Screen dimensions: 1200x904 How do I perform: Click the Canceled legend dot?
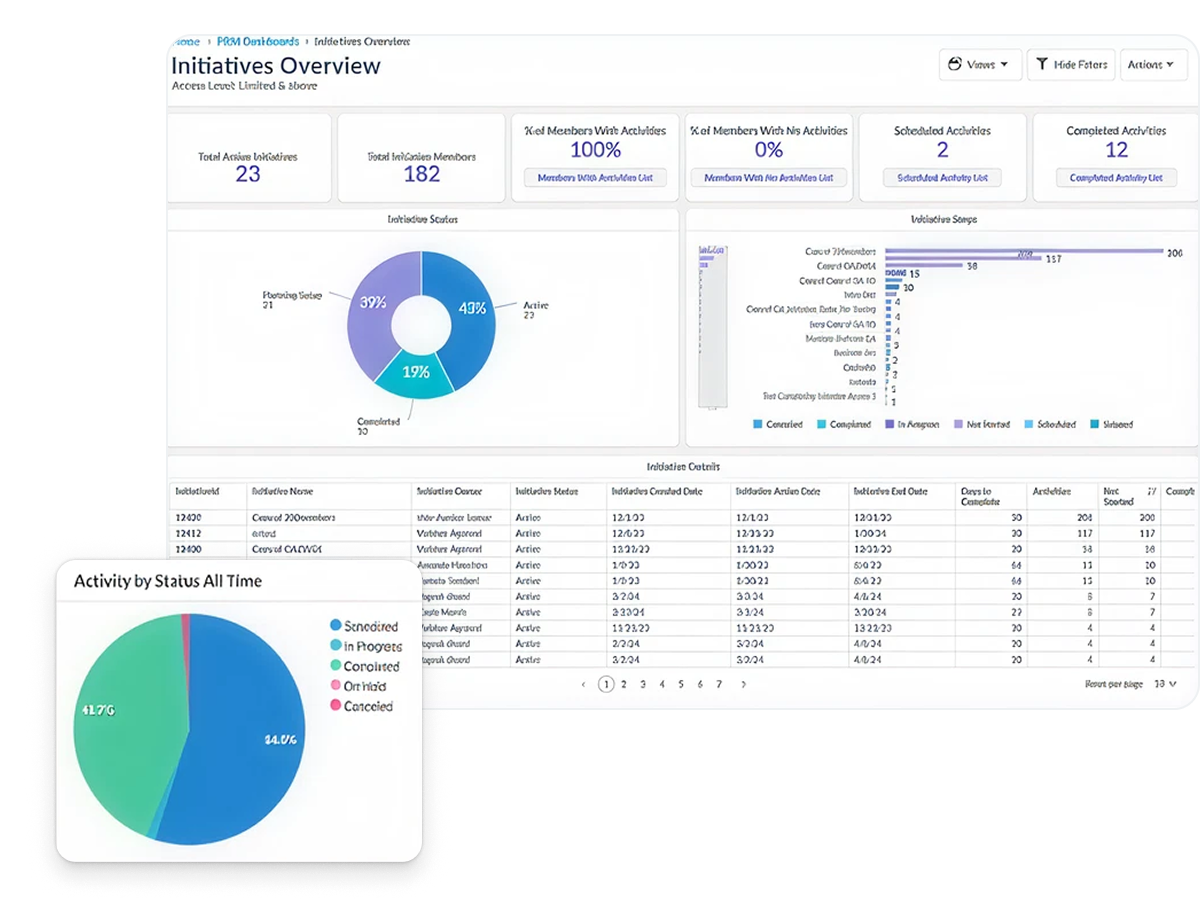click(336, 706)
